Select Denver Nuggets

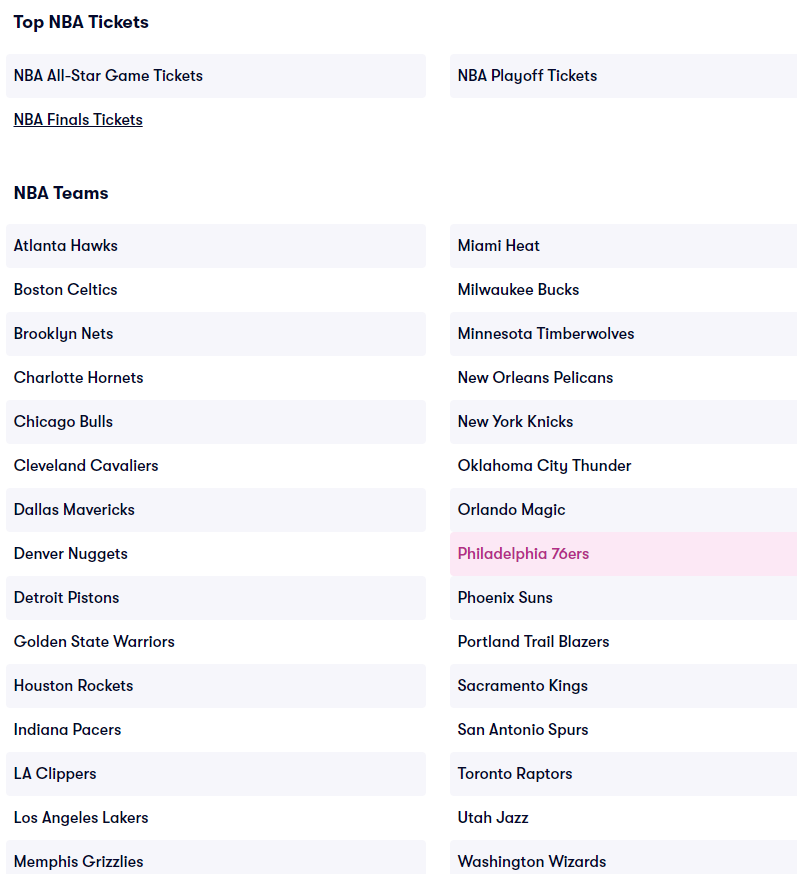click(216, 554)
